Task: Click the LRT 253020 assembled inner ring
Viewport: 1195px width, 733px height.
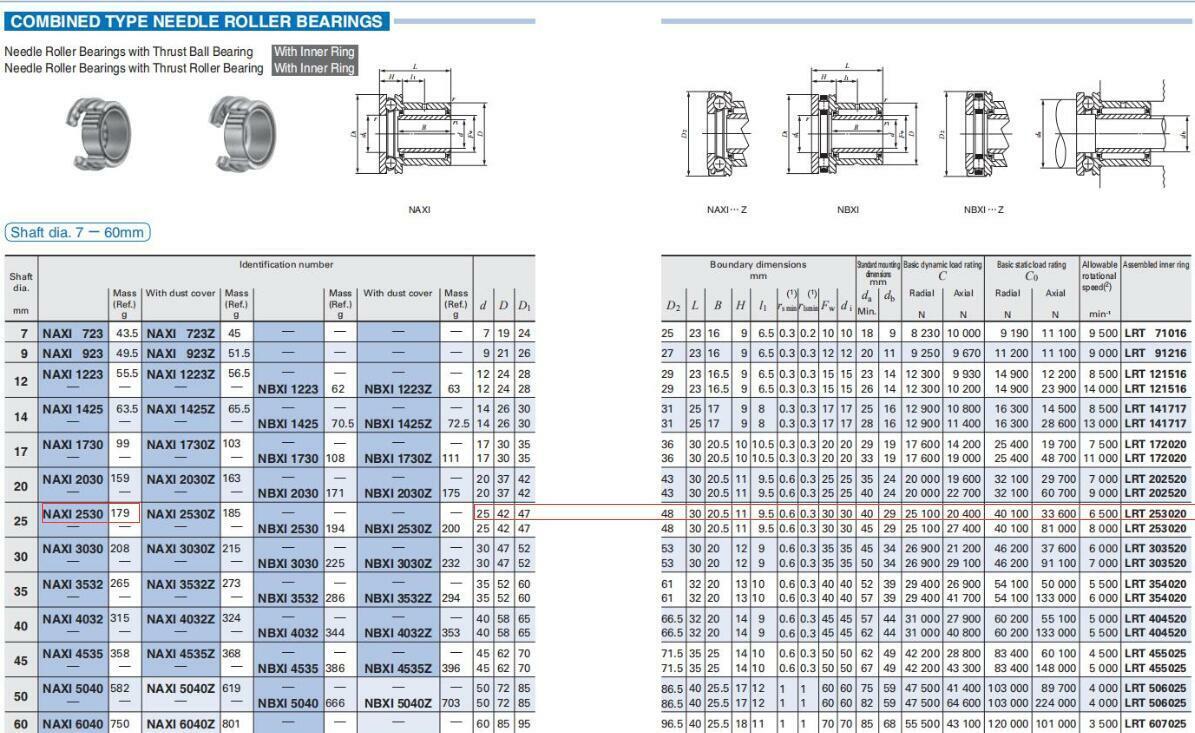Action: coord(1154,514)
